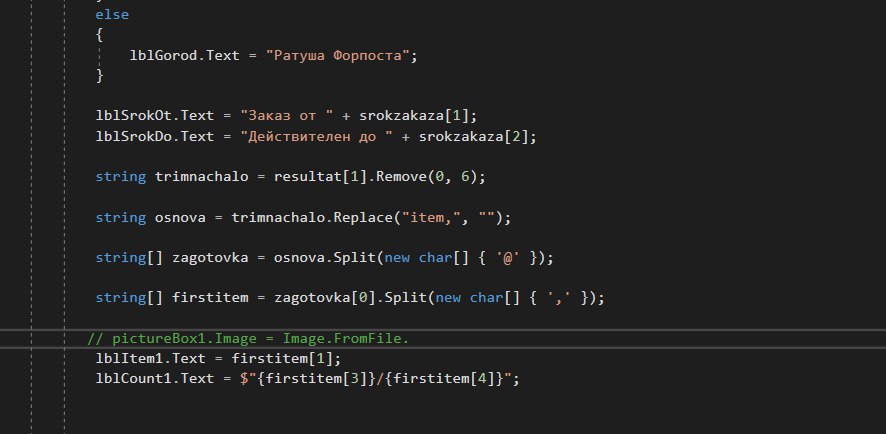Click lblSrokOt.Text in the assignment line
Viewport: 886px width, 434px height.
click(x=155, y=115)
